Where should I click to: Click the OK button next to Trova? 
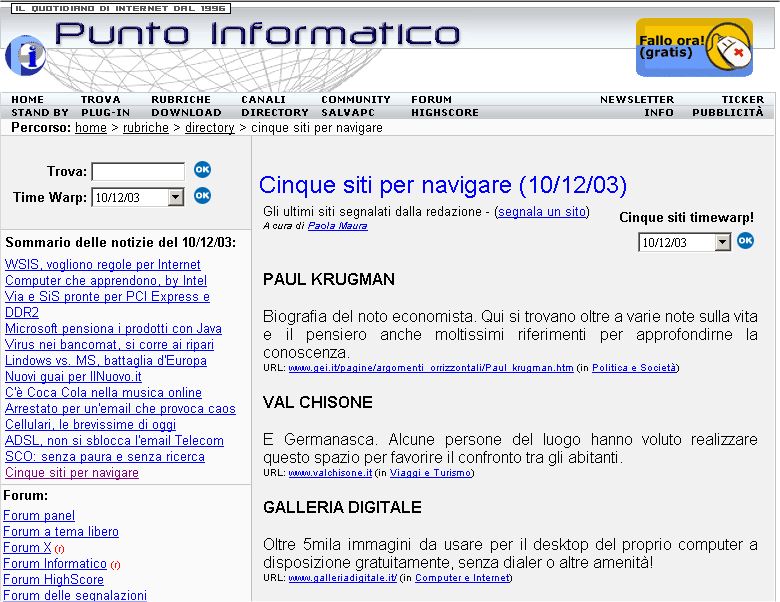(202, 170)
